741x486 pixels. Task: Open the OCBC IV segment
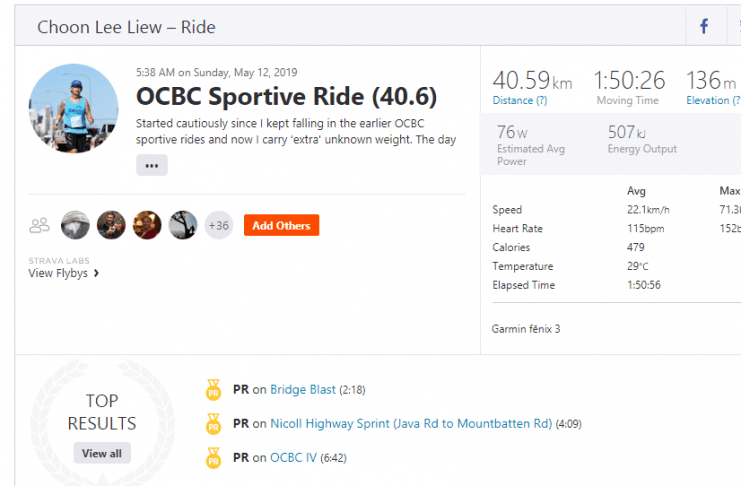click(x=293, y=458)
